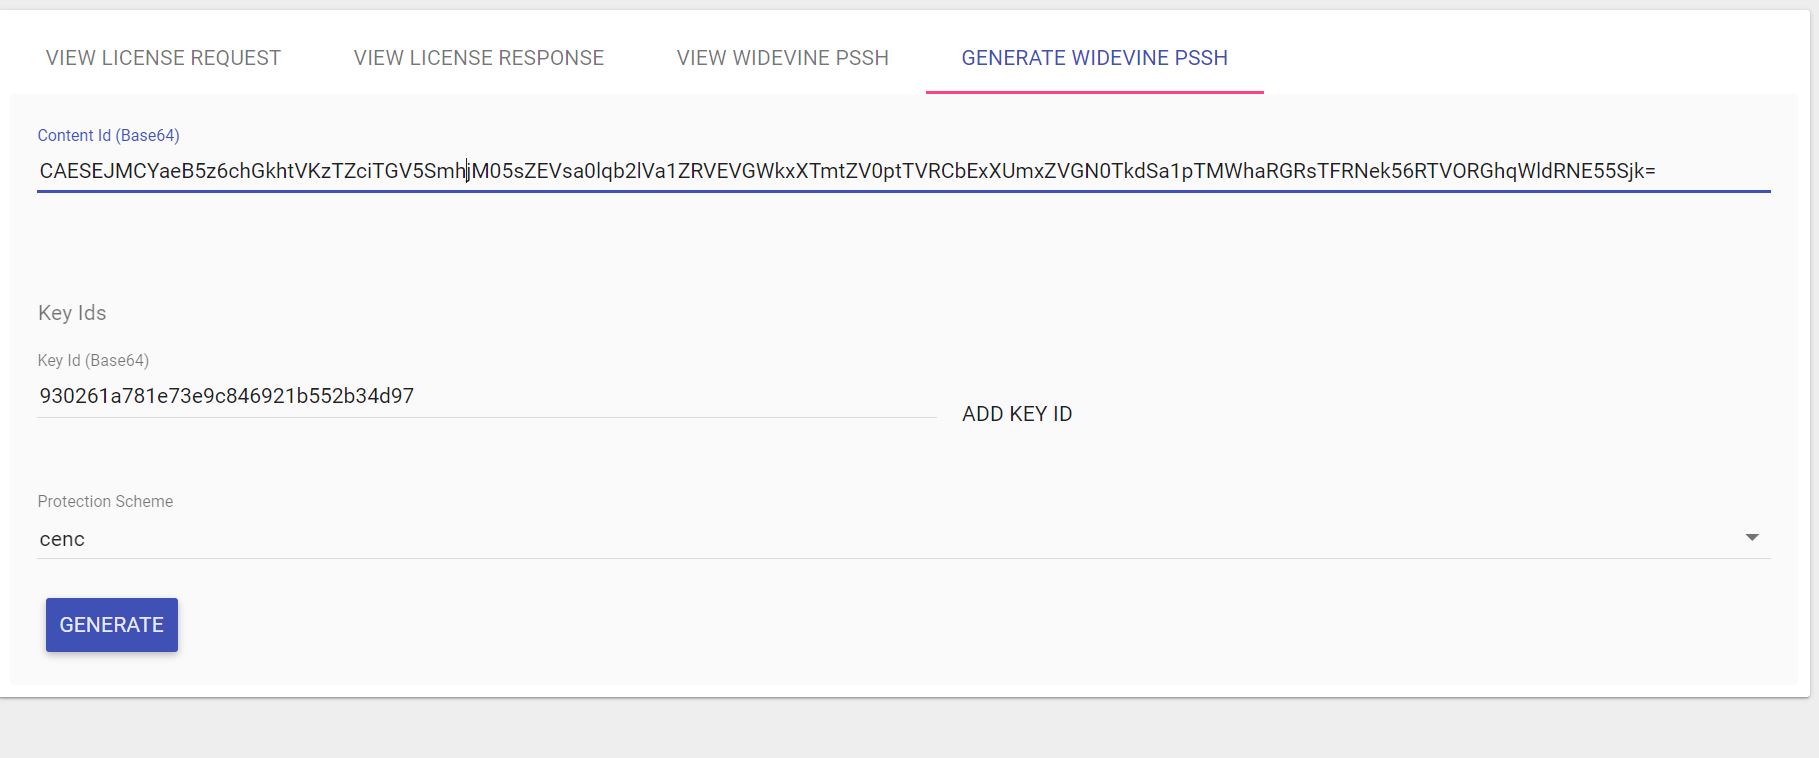Image resolution: width=1819 pixels, height=758 pixels.
Task: Click the Key Ids section heading
Action: click(x=72, y=313)
